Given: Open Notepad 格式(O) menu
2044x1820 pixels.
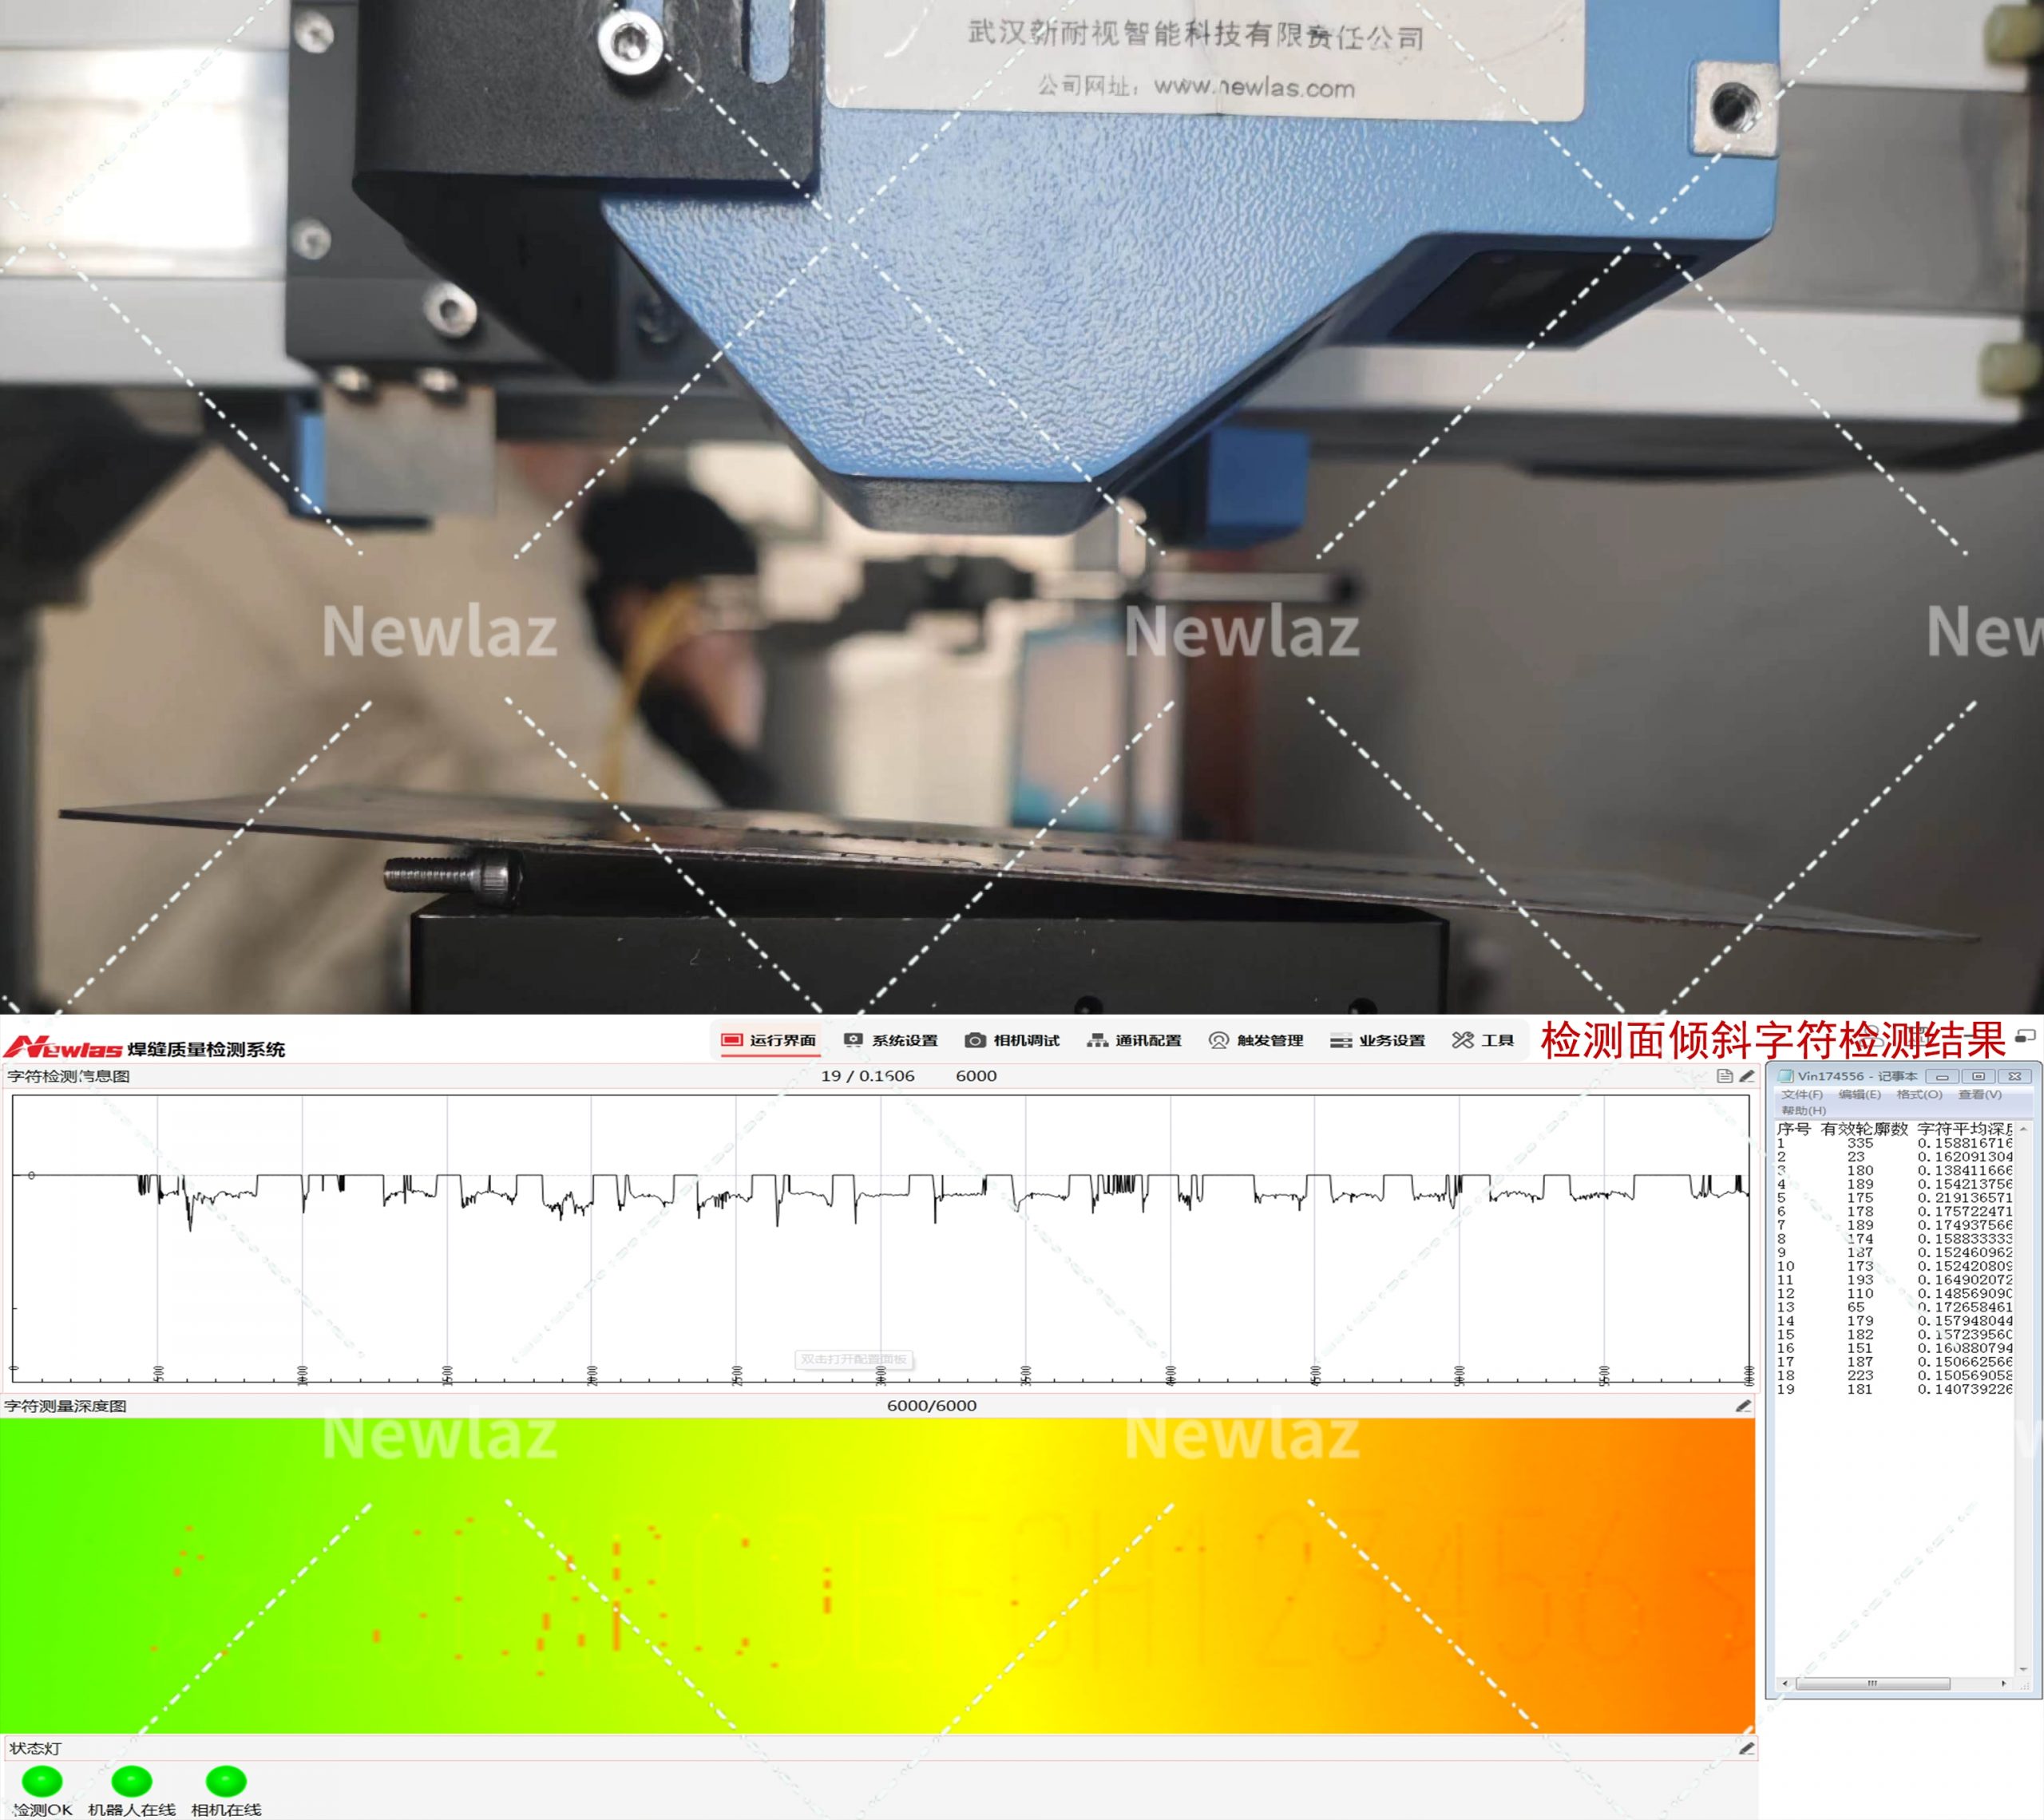Looking at the screenshot, I should point(1919,1094).
